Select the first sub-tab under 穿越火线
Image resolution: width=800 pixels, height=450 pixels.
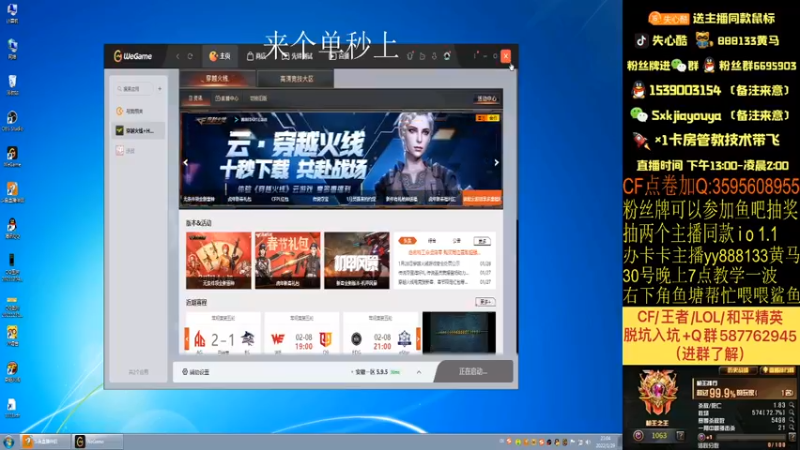(x=195, y=98)
